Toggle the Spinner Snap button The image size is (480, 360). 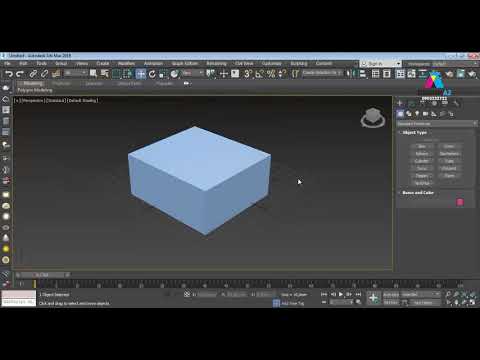(x=282, y=74)
